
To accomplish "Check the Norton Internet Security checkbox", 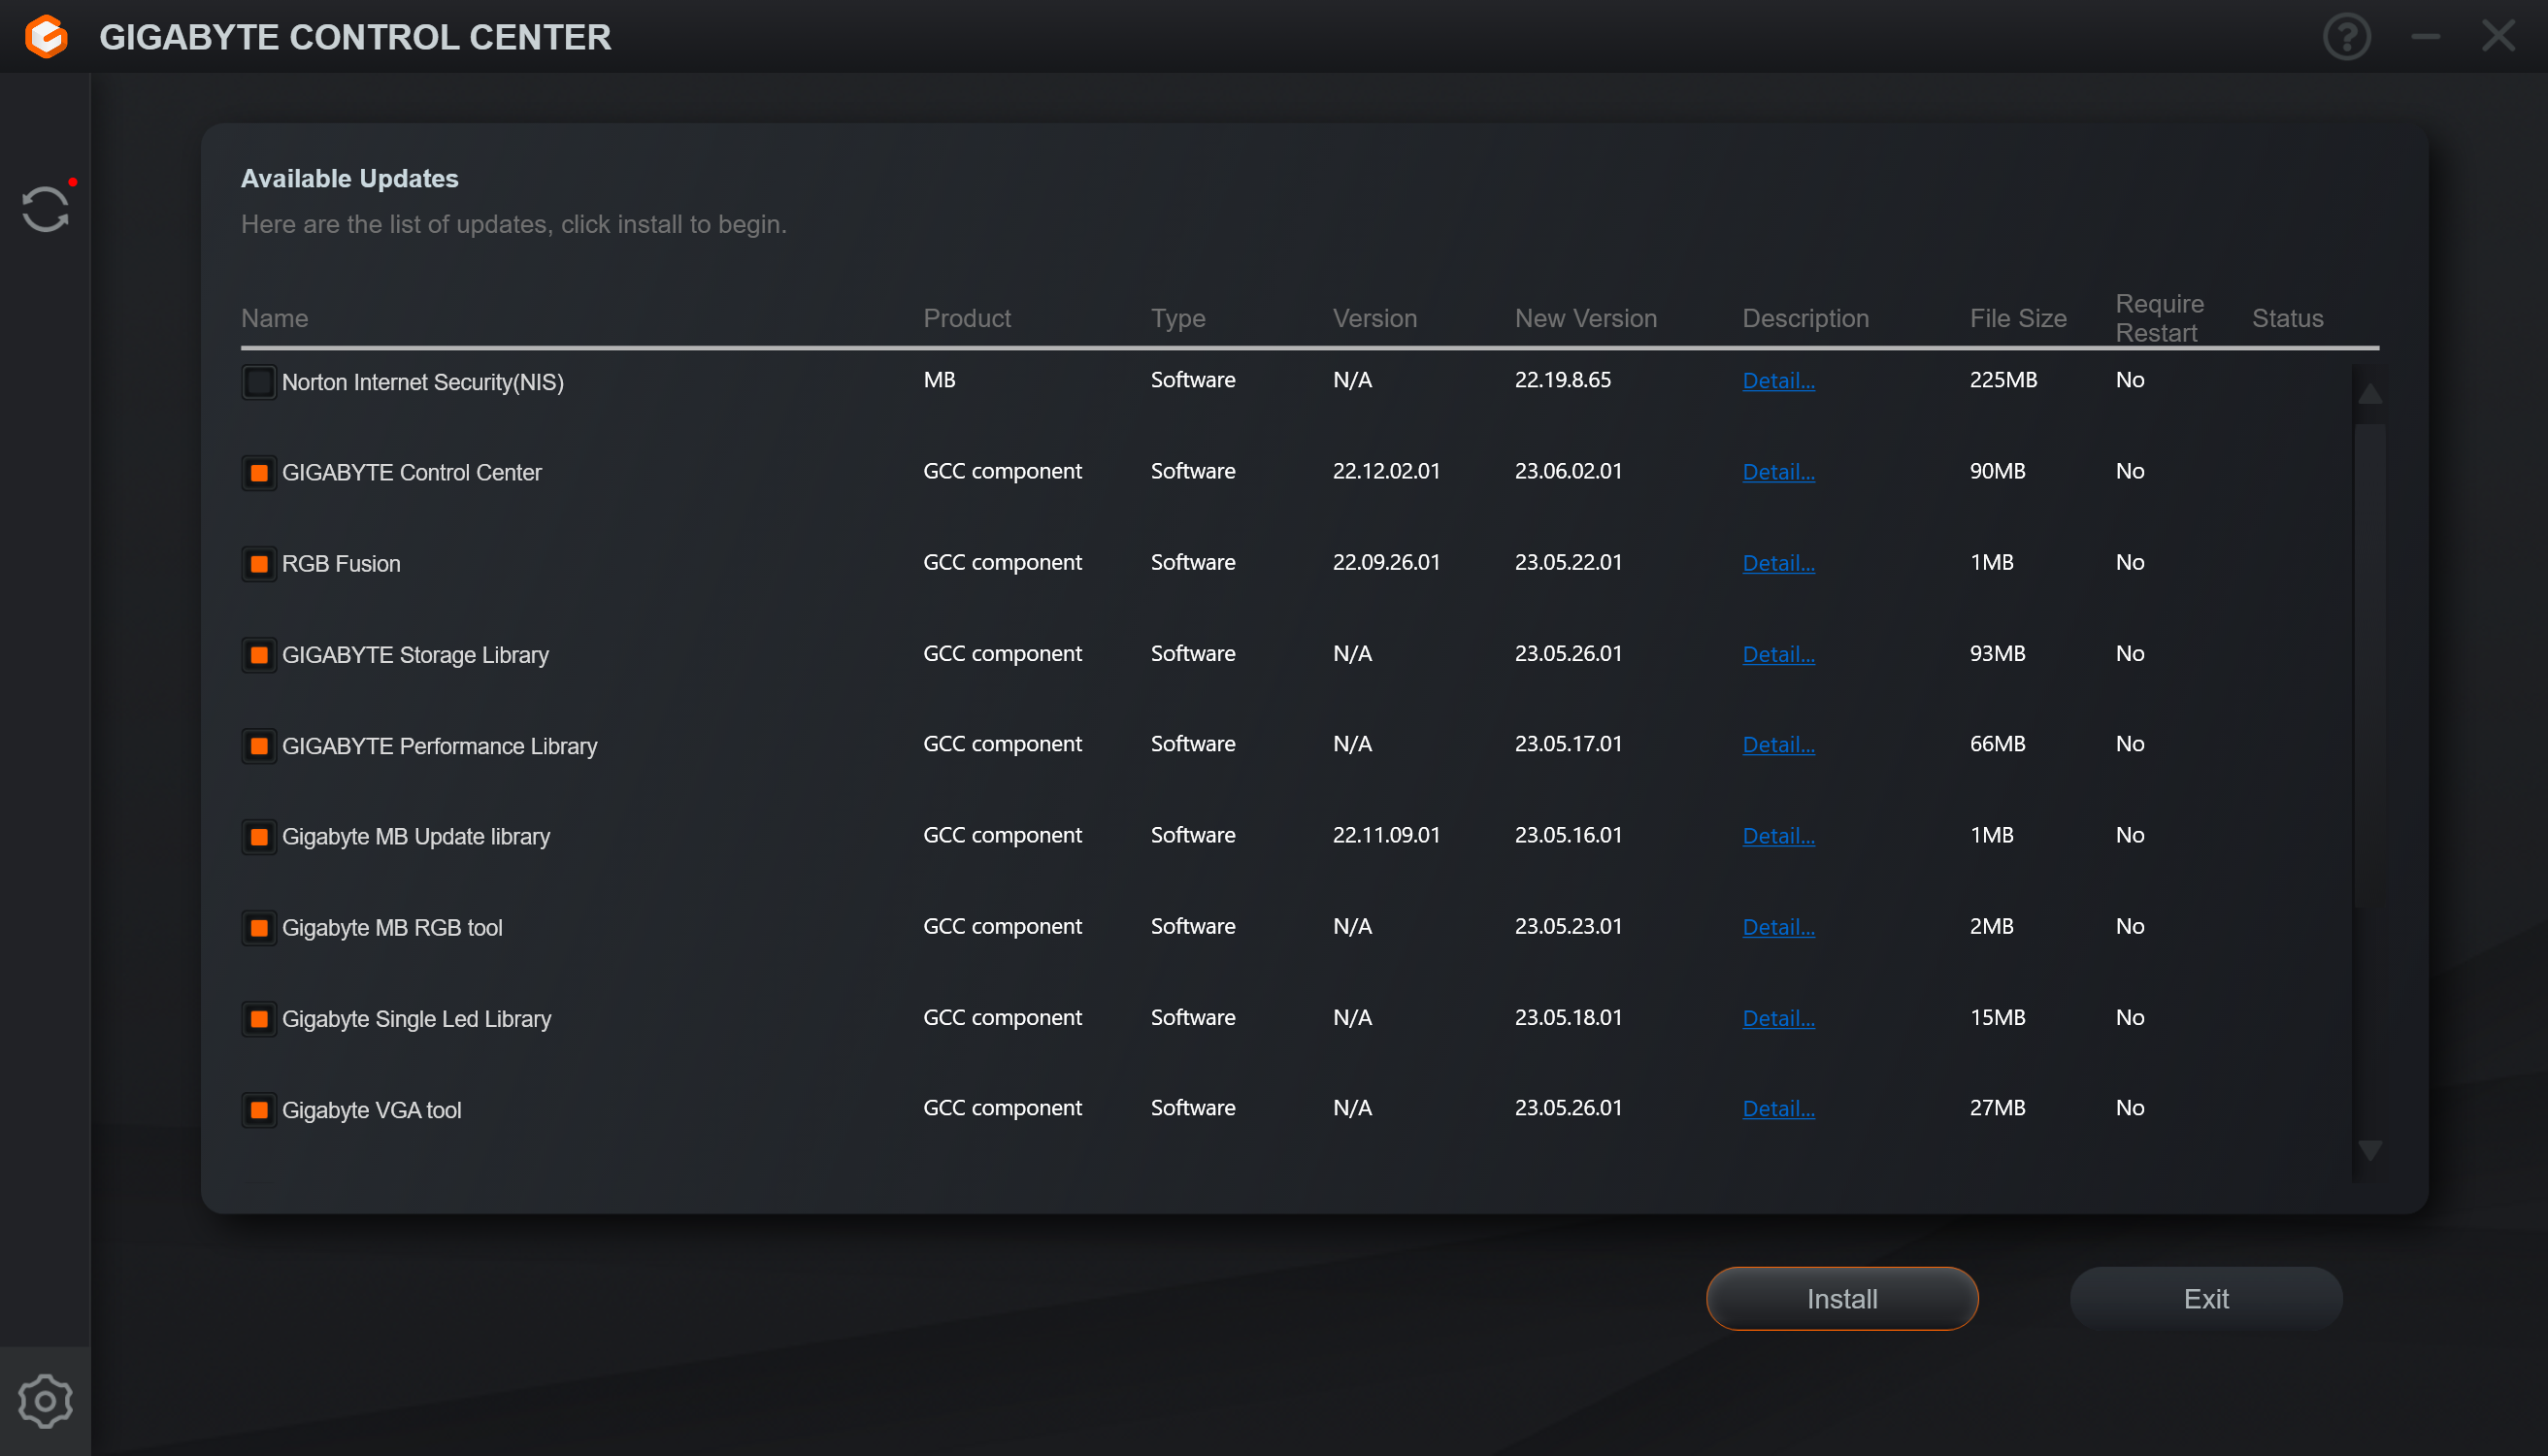I will click(x=259, y=382).
